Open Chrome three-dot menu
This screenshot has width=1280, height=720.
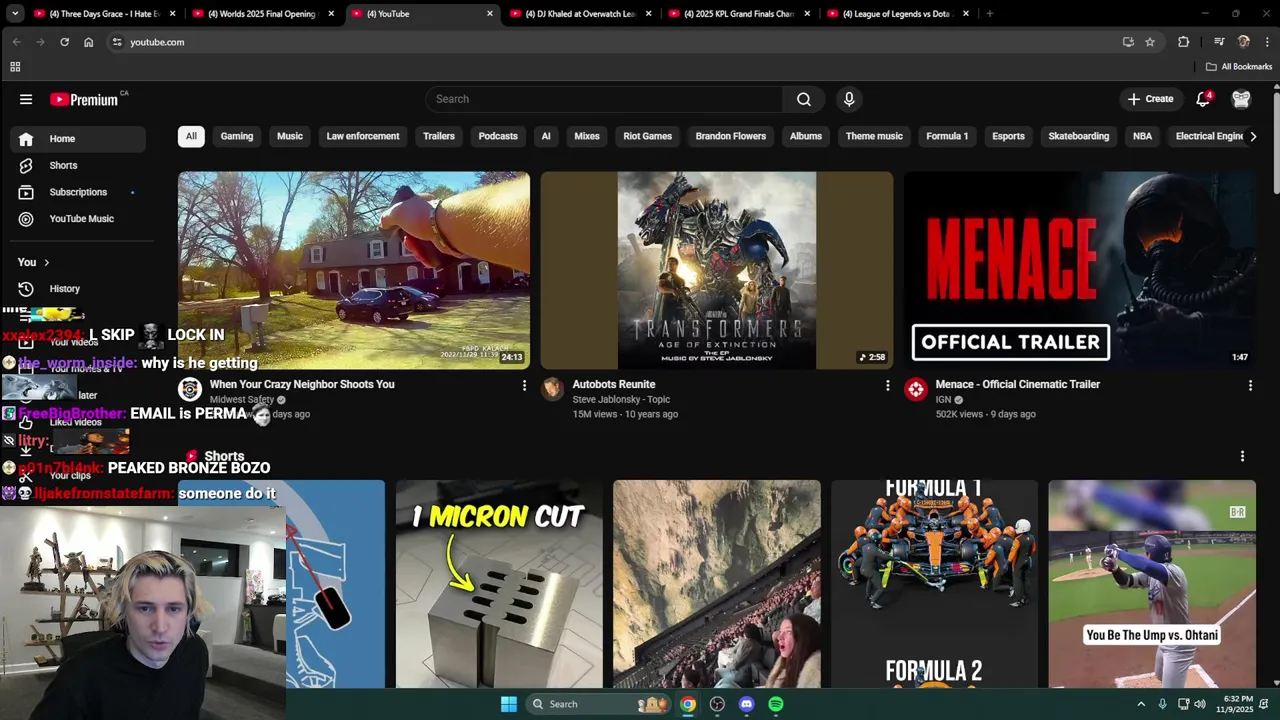(1267, 42)
